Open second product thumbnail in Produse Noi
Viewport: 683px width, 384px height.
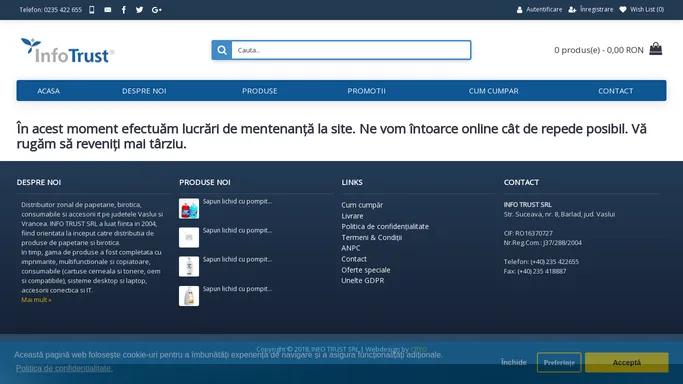click(x=189, y=237)
